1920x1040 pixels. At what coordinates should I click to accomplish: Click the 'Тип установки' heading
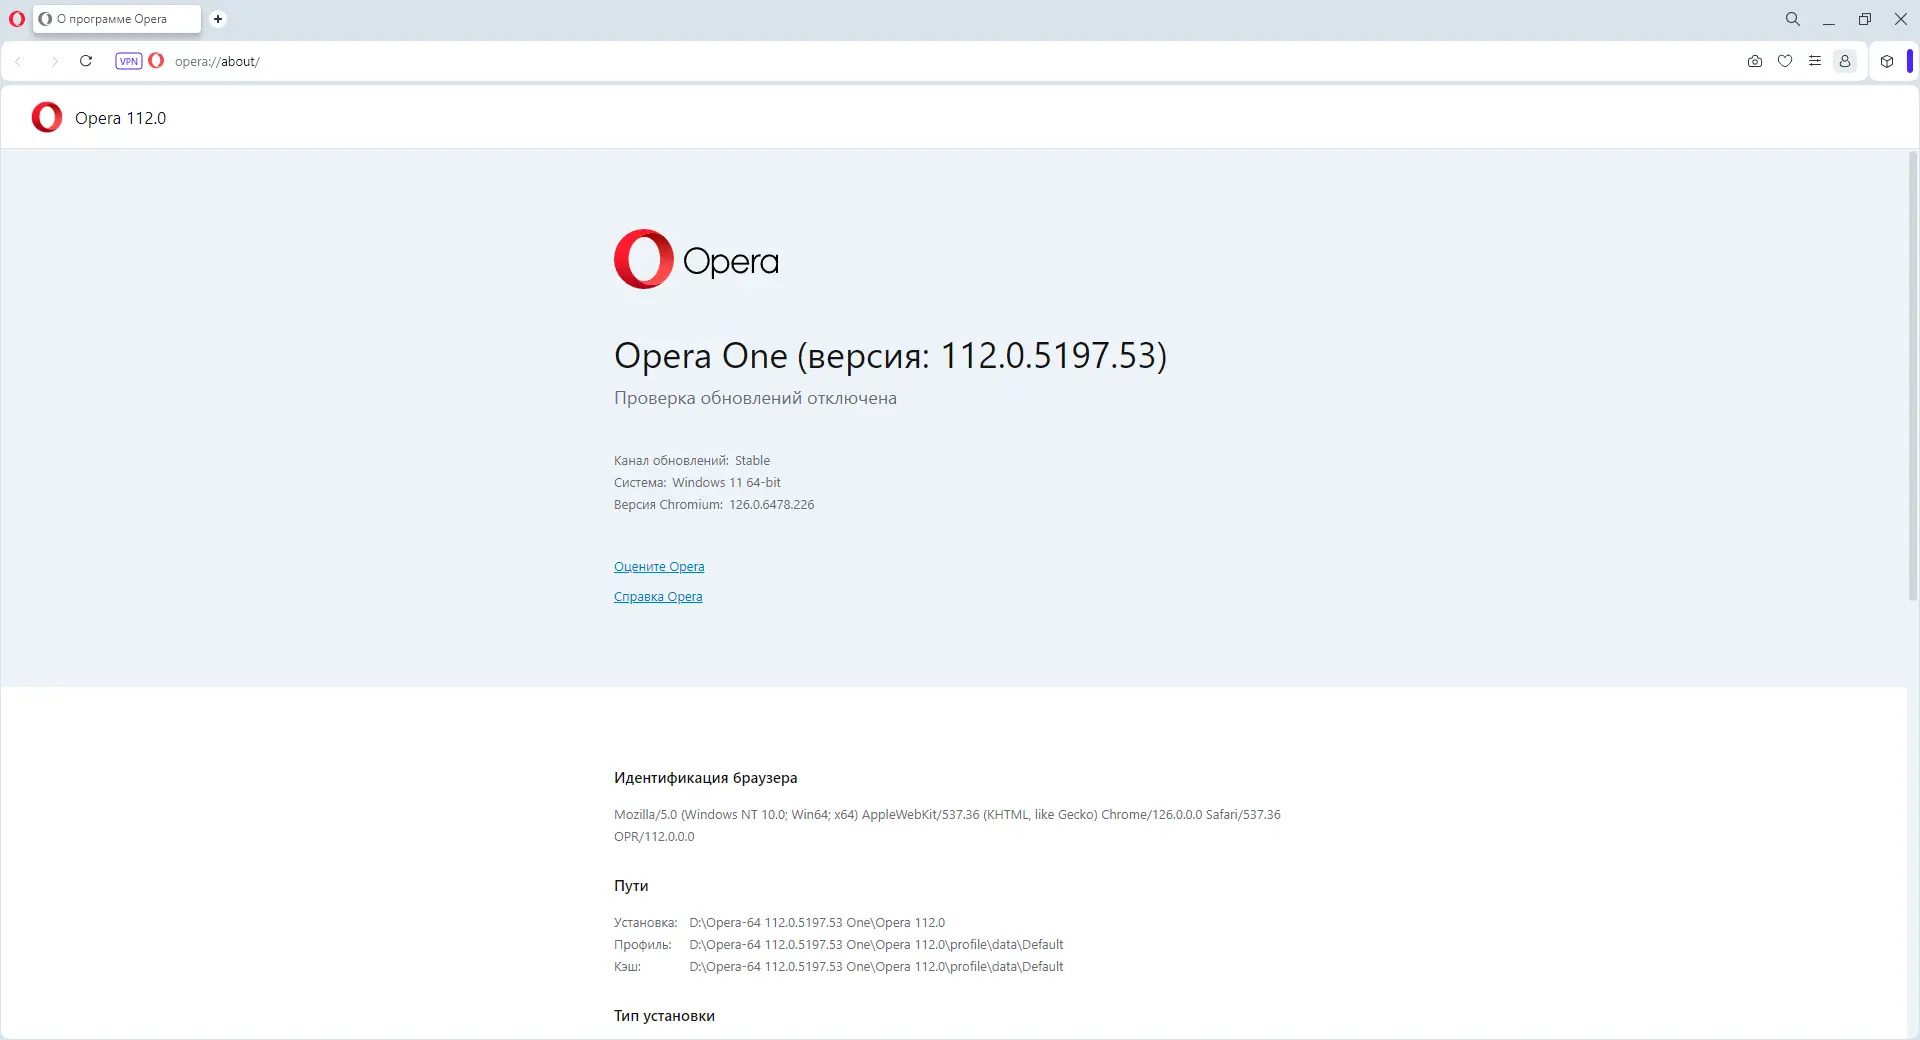click(x=664, y=1016)
